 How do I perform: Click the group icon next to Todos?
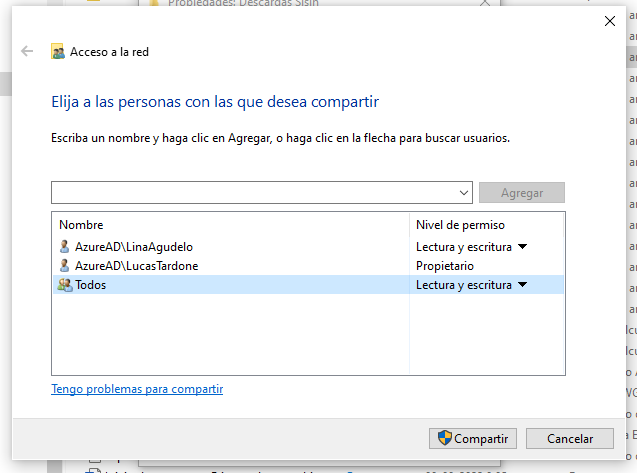[65, 285]
